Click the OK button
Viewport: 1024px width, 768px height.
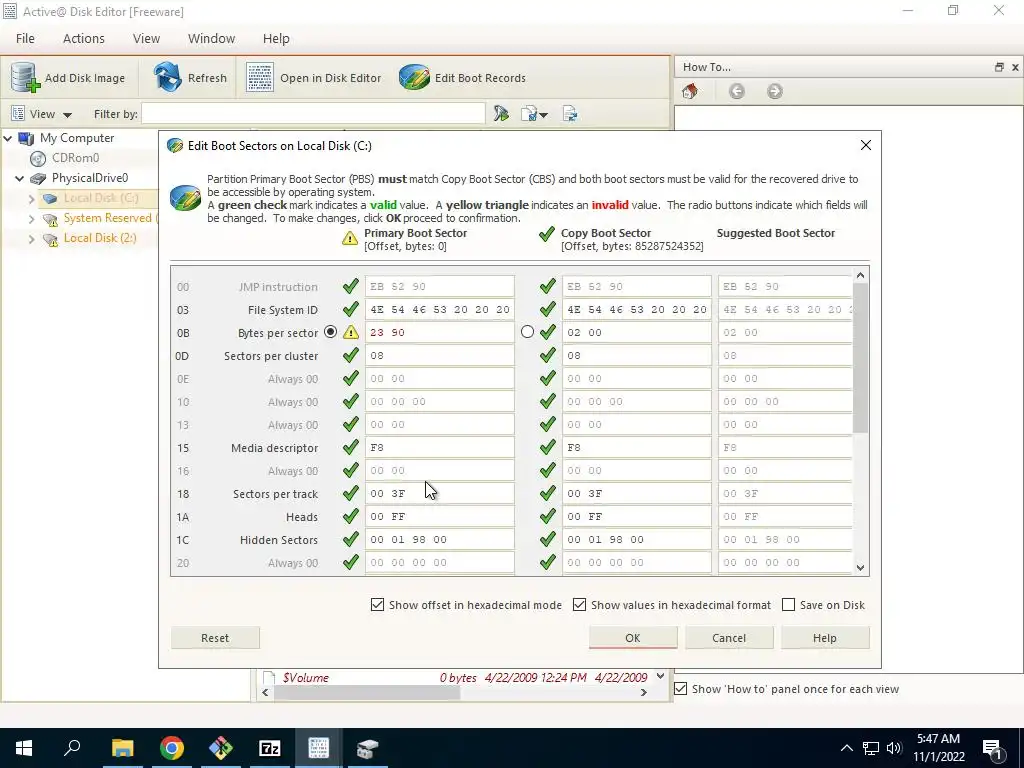coord(633,638)
